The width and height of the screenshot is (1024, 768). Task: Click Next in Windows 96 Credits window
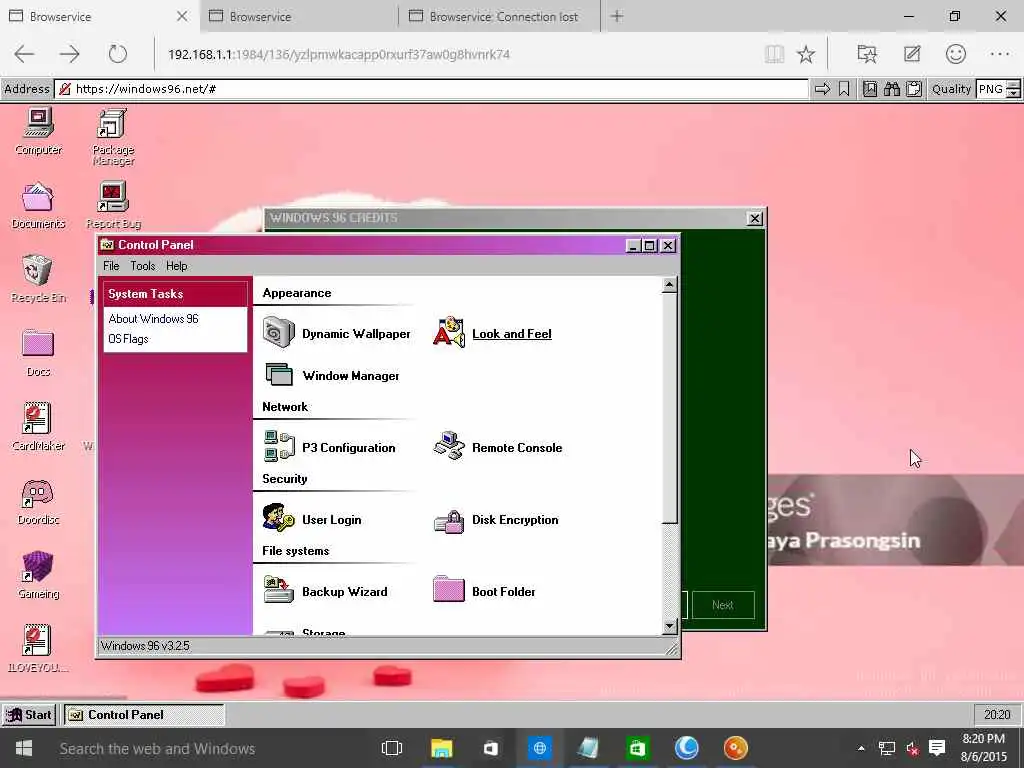[723, 605]
